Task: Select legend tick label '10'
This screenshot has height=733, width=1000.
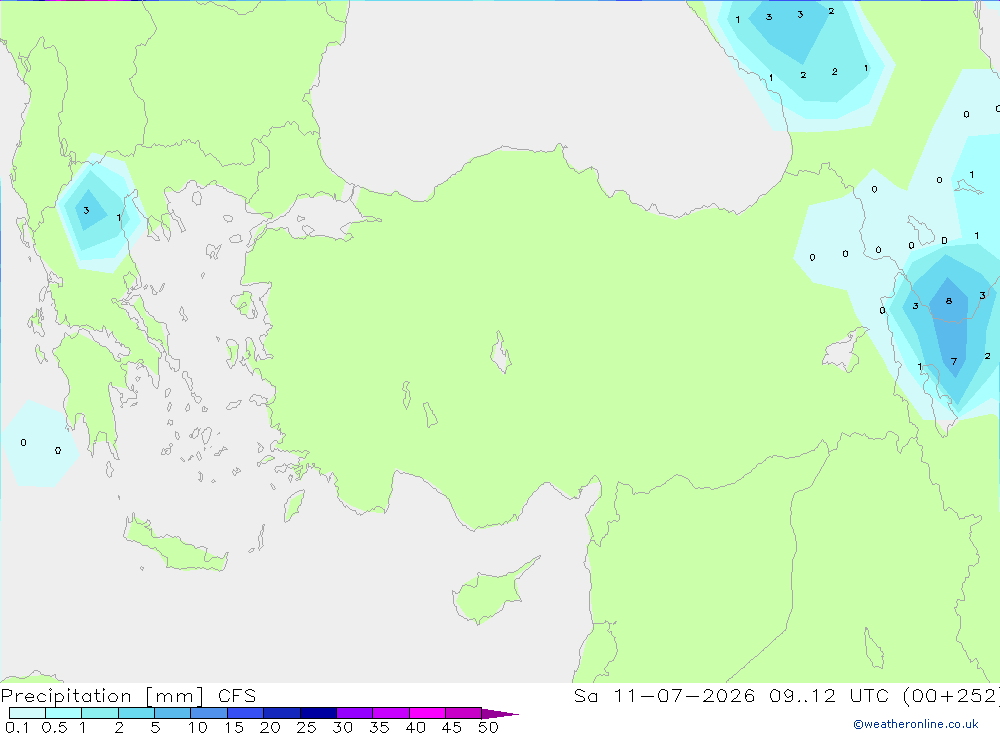Action: (x=198, y=727)
